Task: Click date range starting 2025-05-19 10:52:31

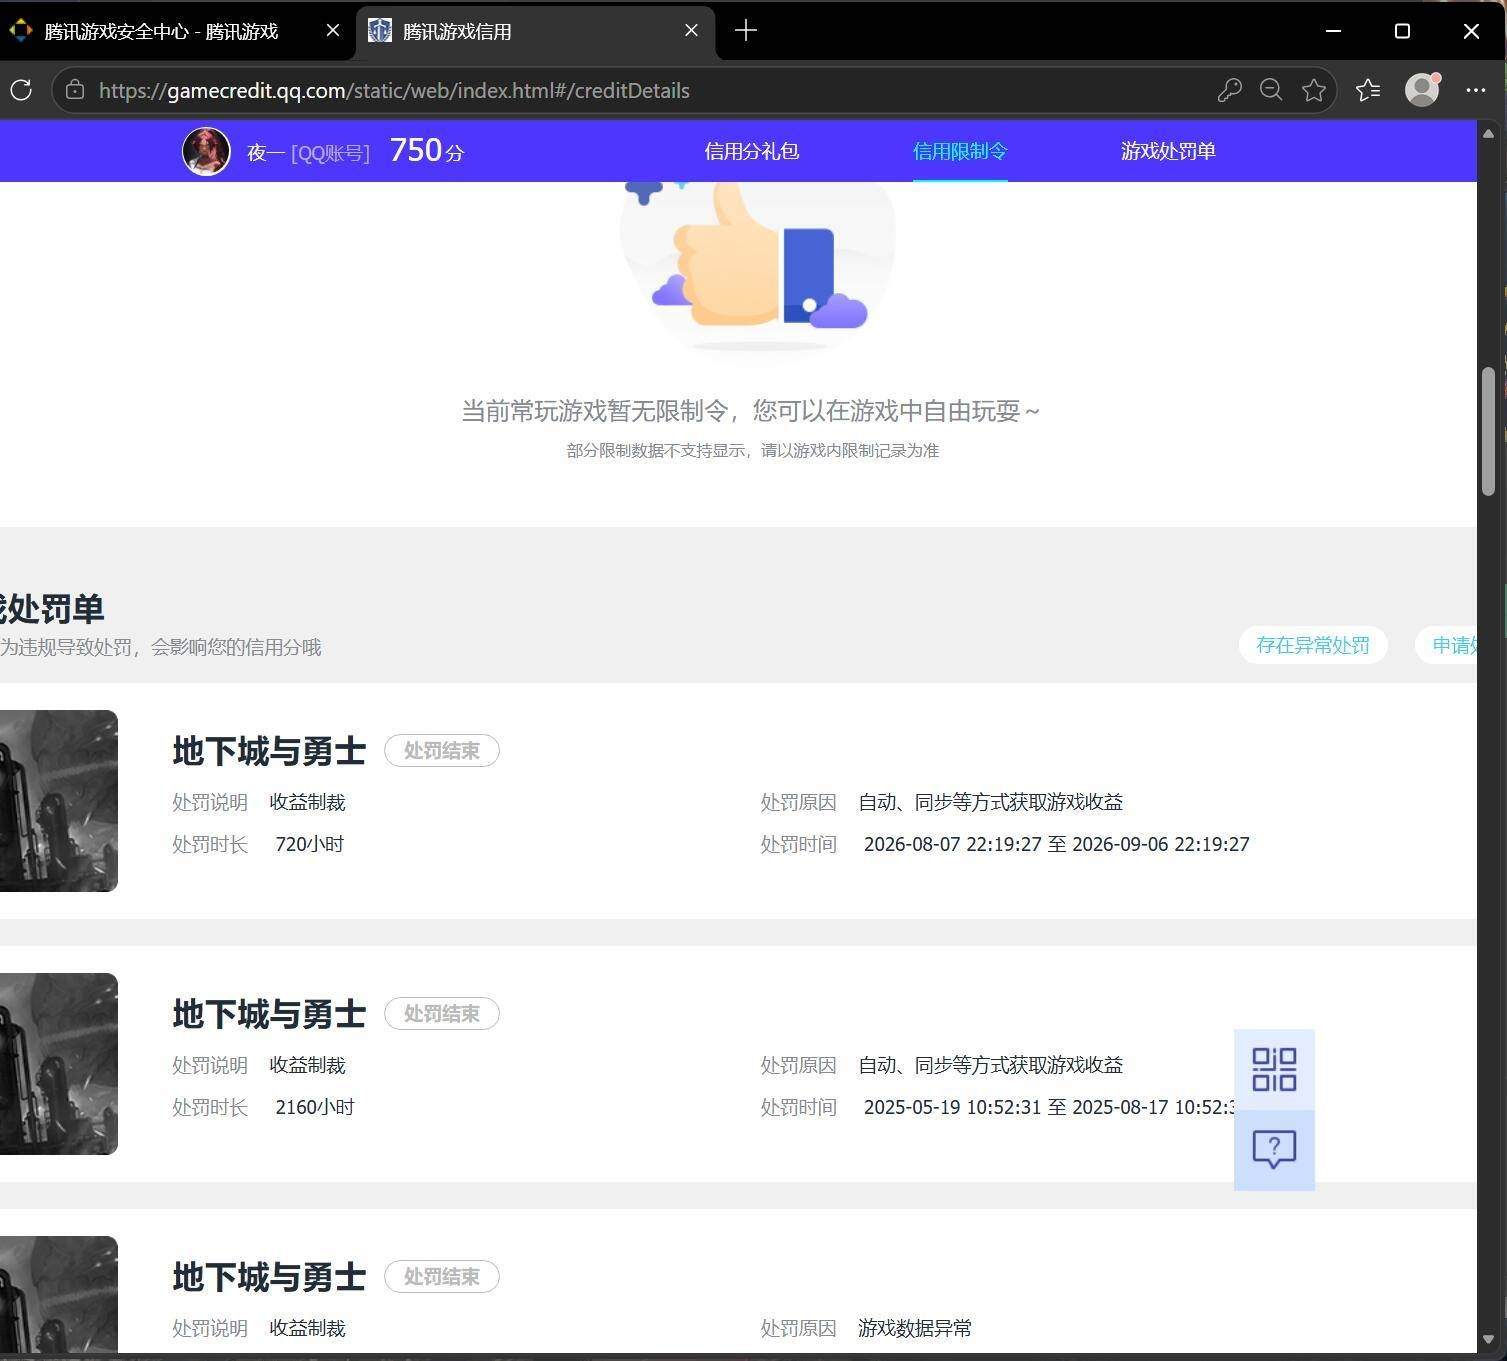Action: pyautogui.click(x=1050, y=1107)
